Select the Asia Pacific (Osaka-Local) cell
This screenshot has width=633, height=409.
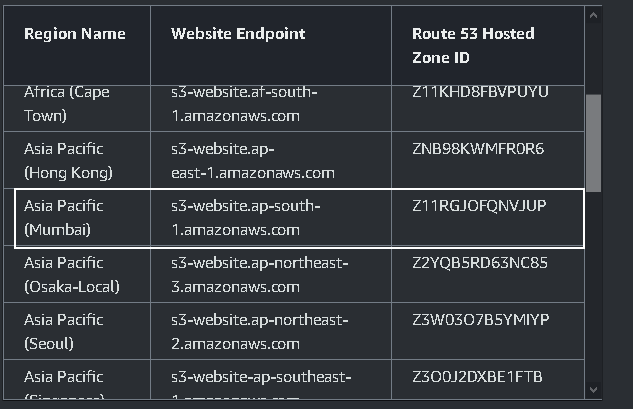[72, 274]
